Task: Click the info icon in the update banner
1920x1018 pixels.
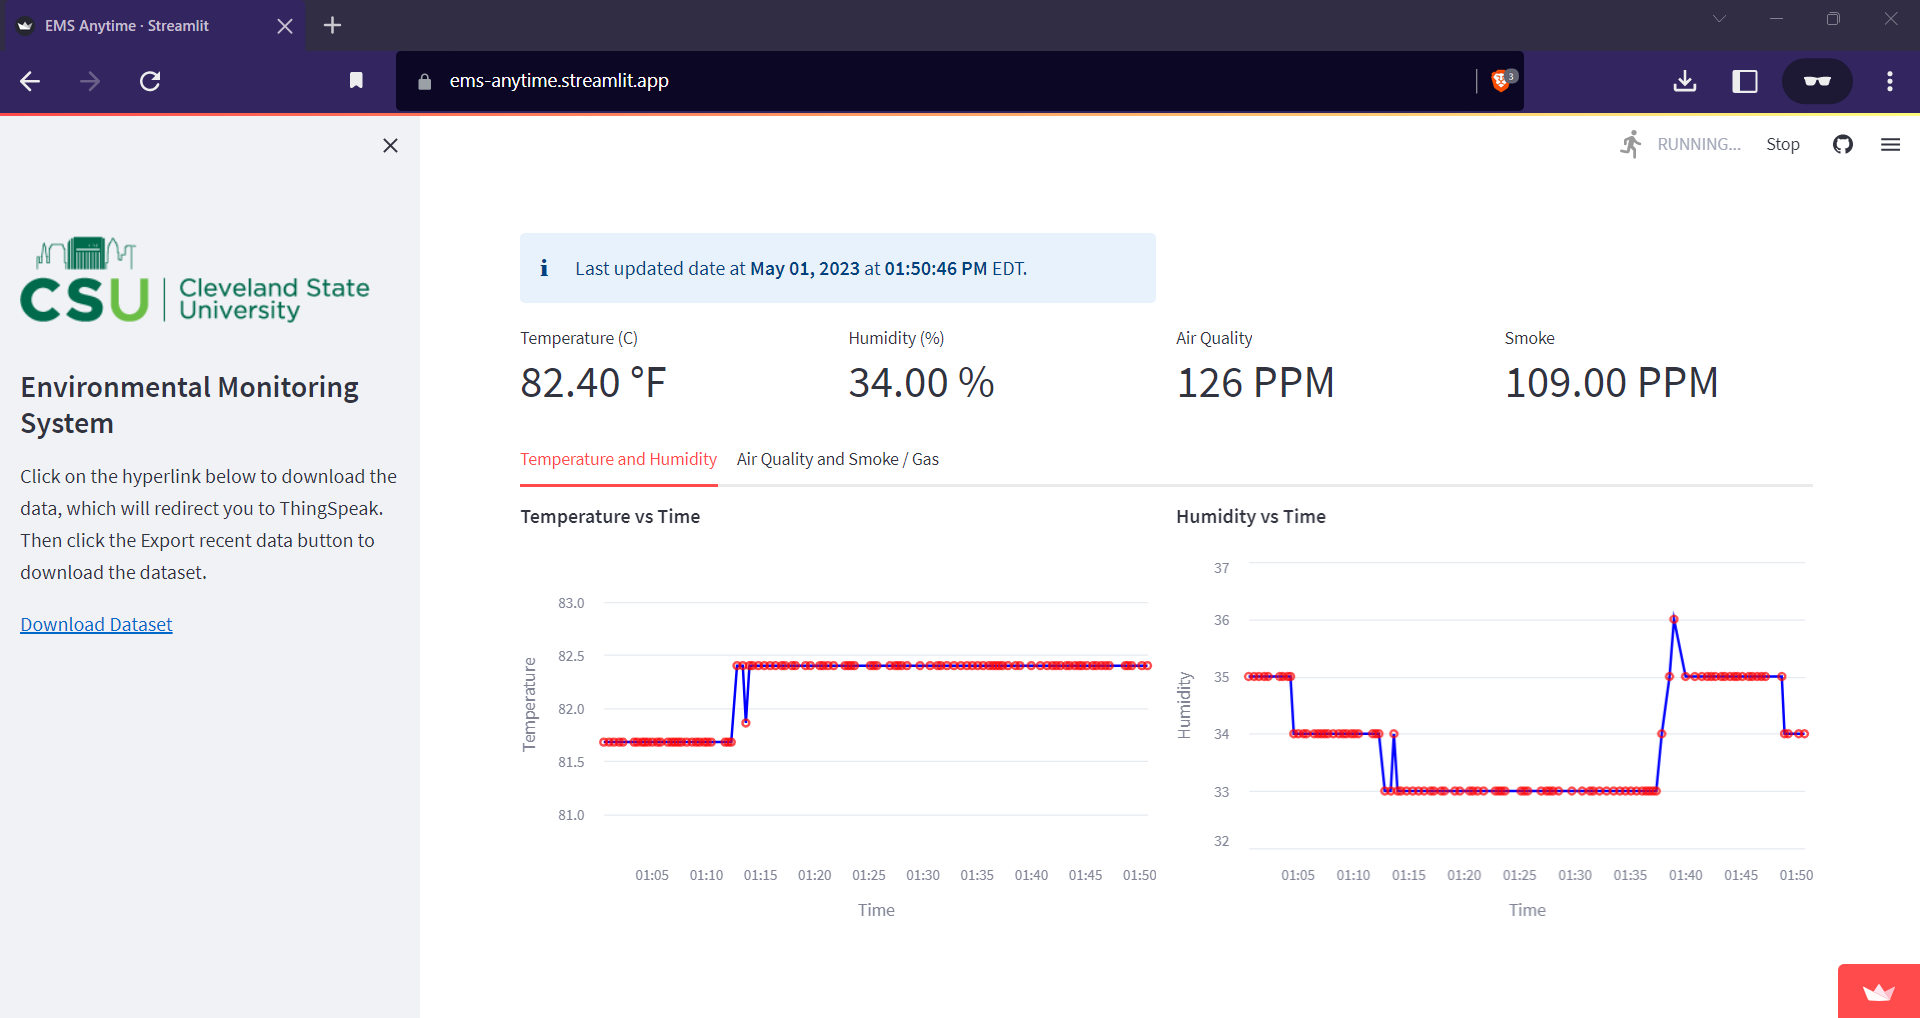Action: pos(544,267)
